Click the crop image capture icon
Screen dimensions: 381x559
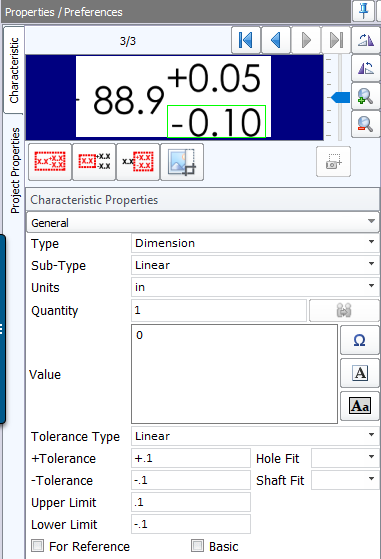coord(182,162)
